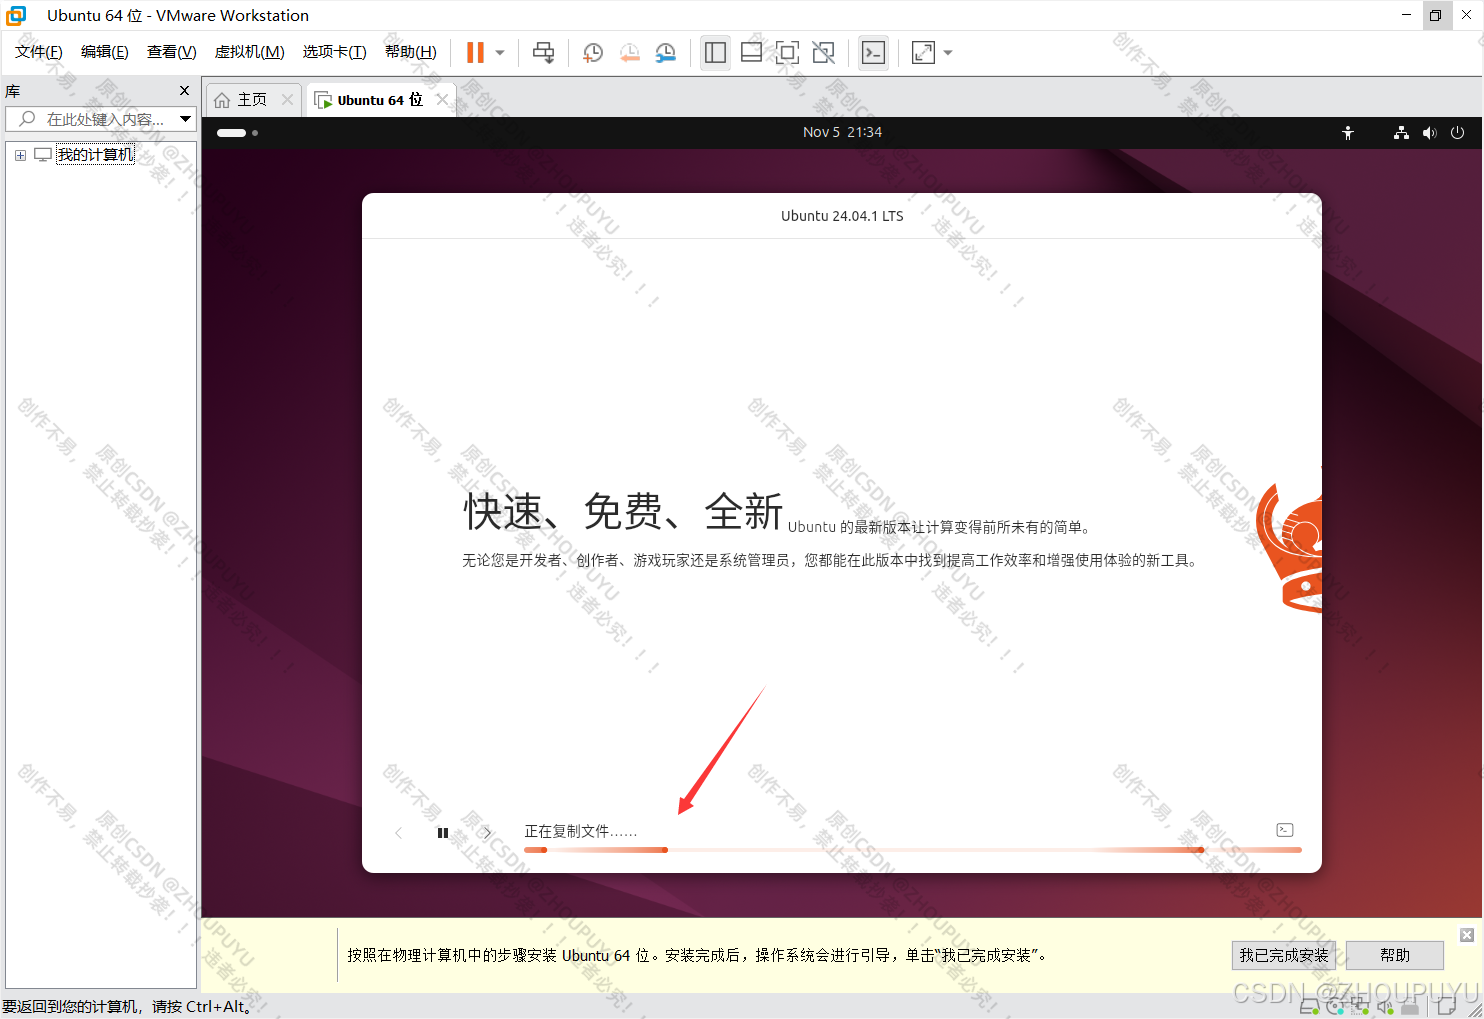Viewport: 1484px width, 1019px height.
Task: Toggle the console view button
Action: tap(873, 53)
